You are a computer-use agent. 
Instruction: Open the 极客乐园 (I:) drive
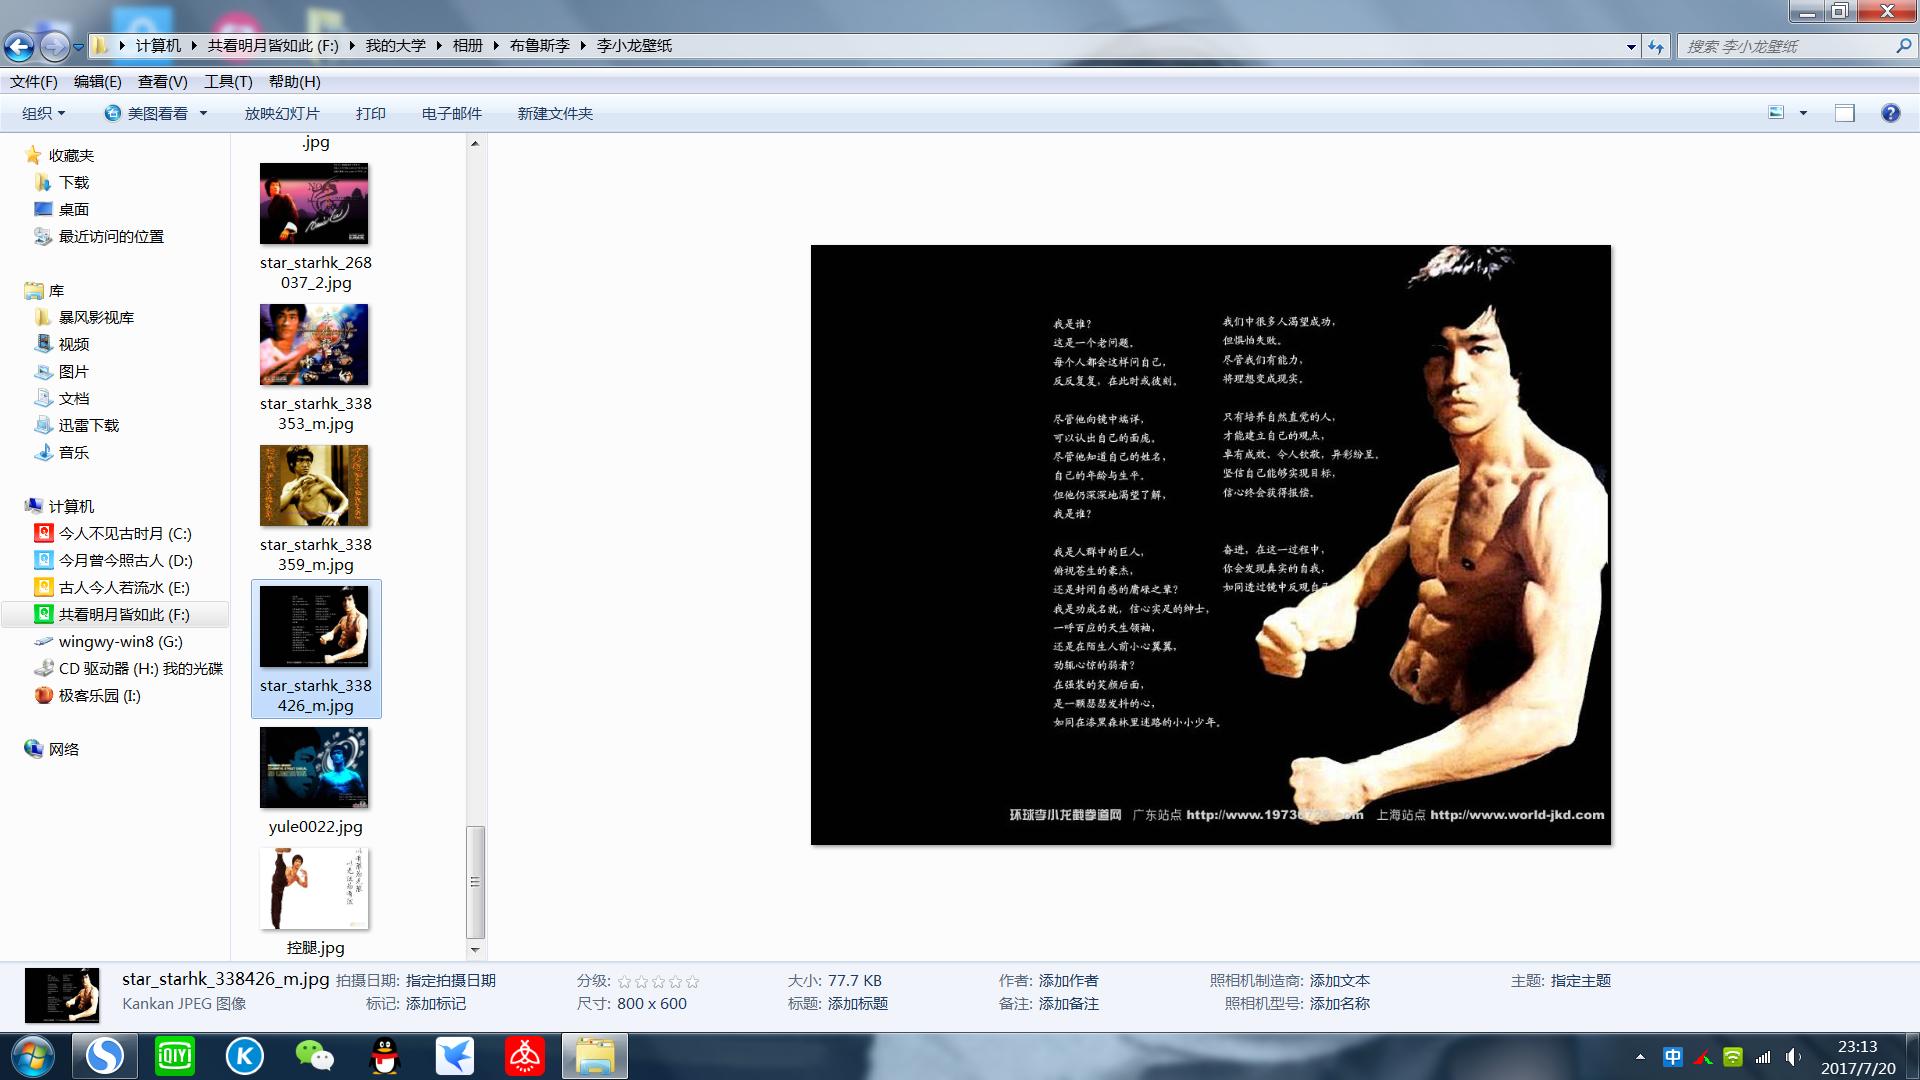[99, 695]
